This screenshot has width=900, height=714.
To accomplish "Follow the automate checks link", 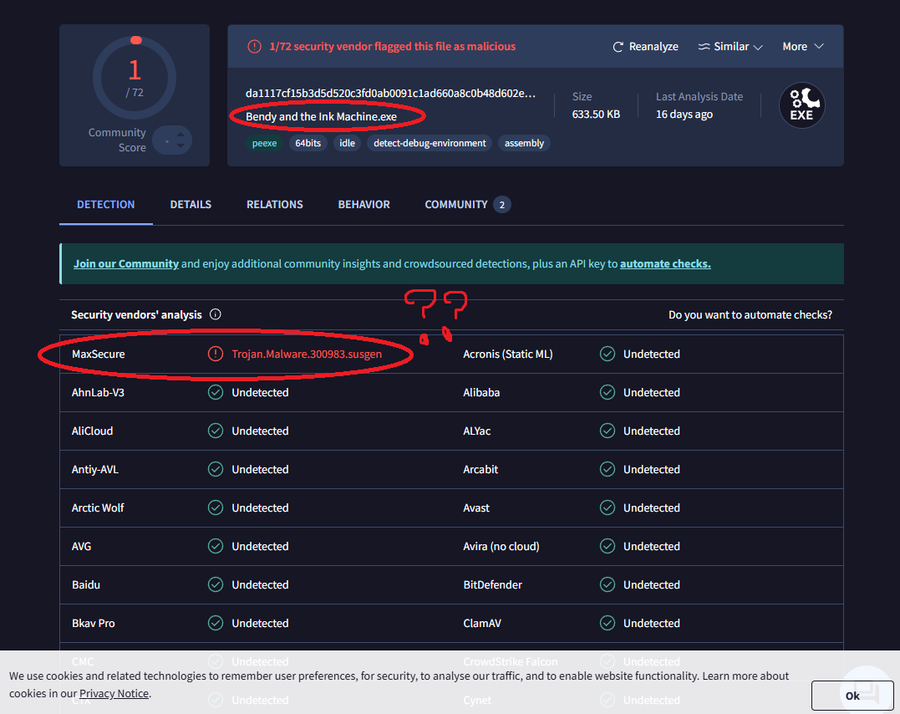I will [x=665, y=264].
